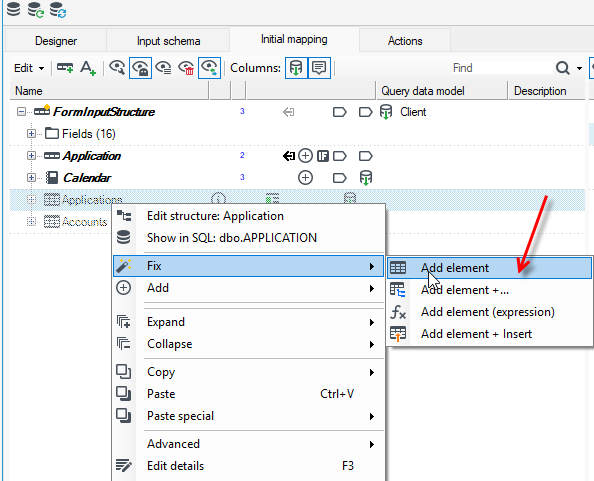This screenshot has width=594, height=481.
Task: Choose Add element + Insert option
Action: 489,334
